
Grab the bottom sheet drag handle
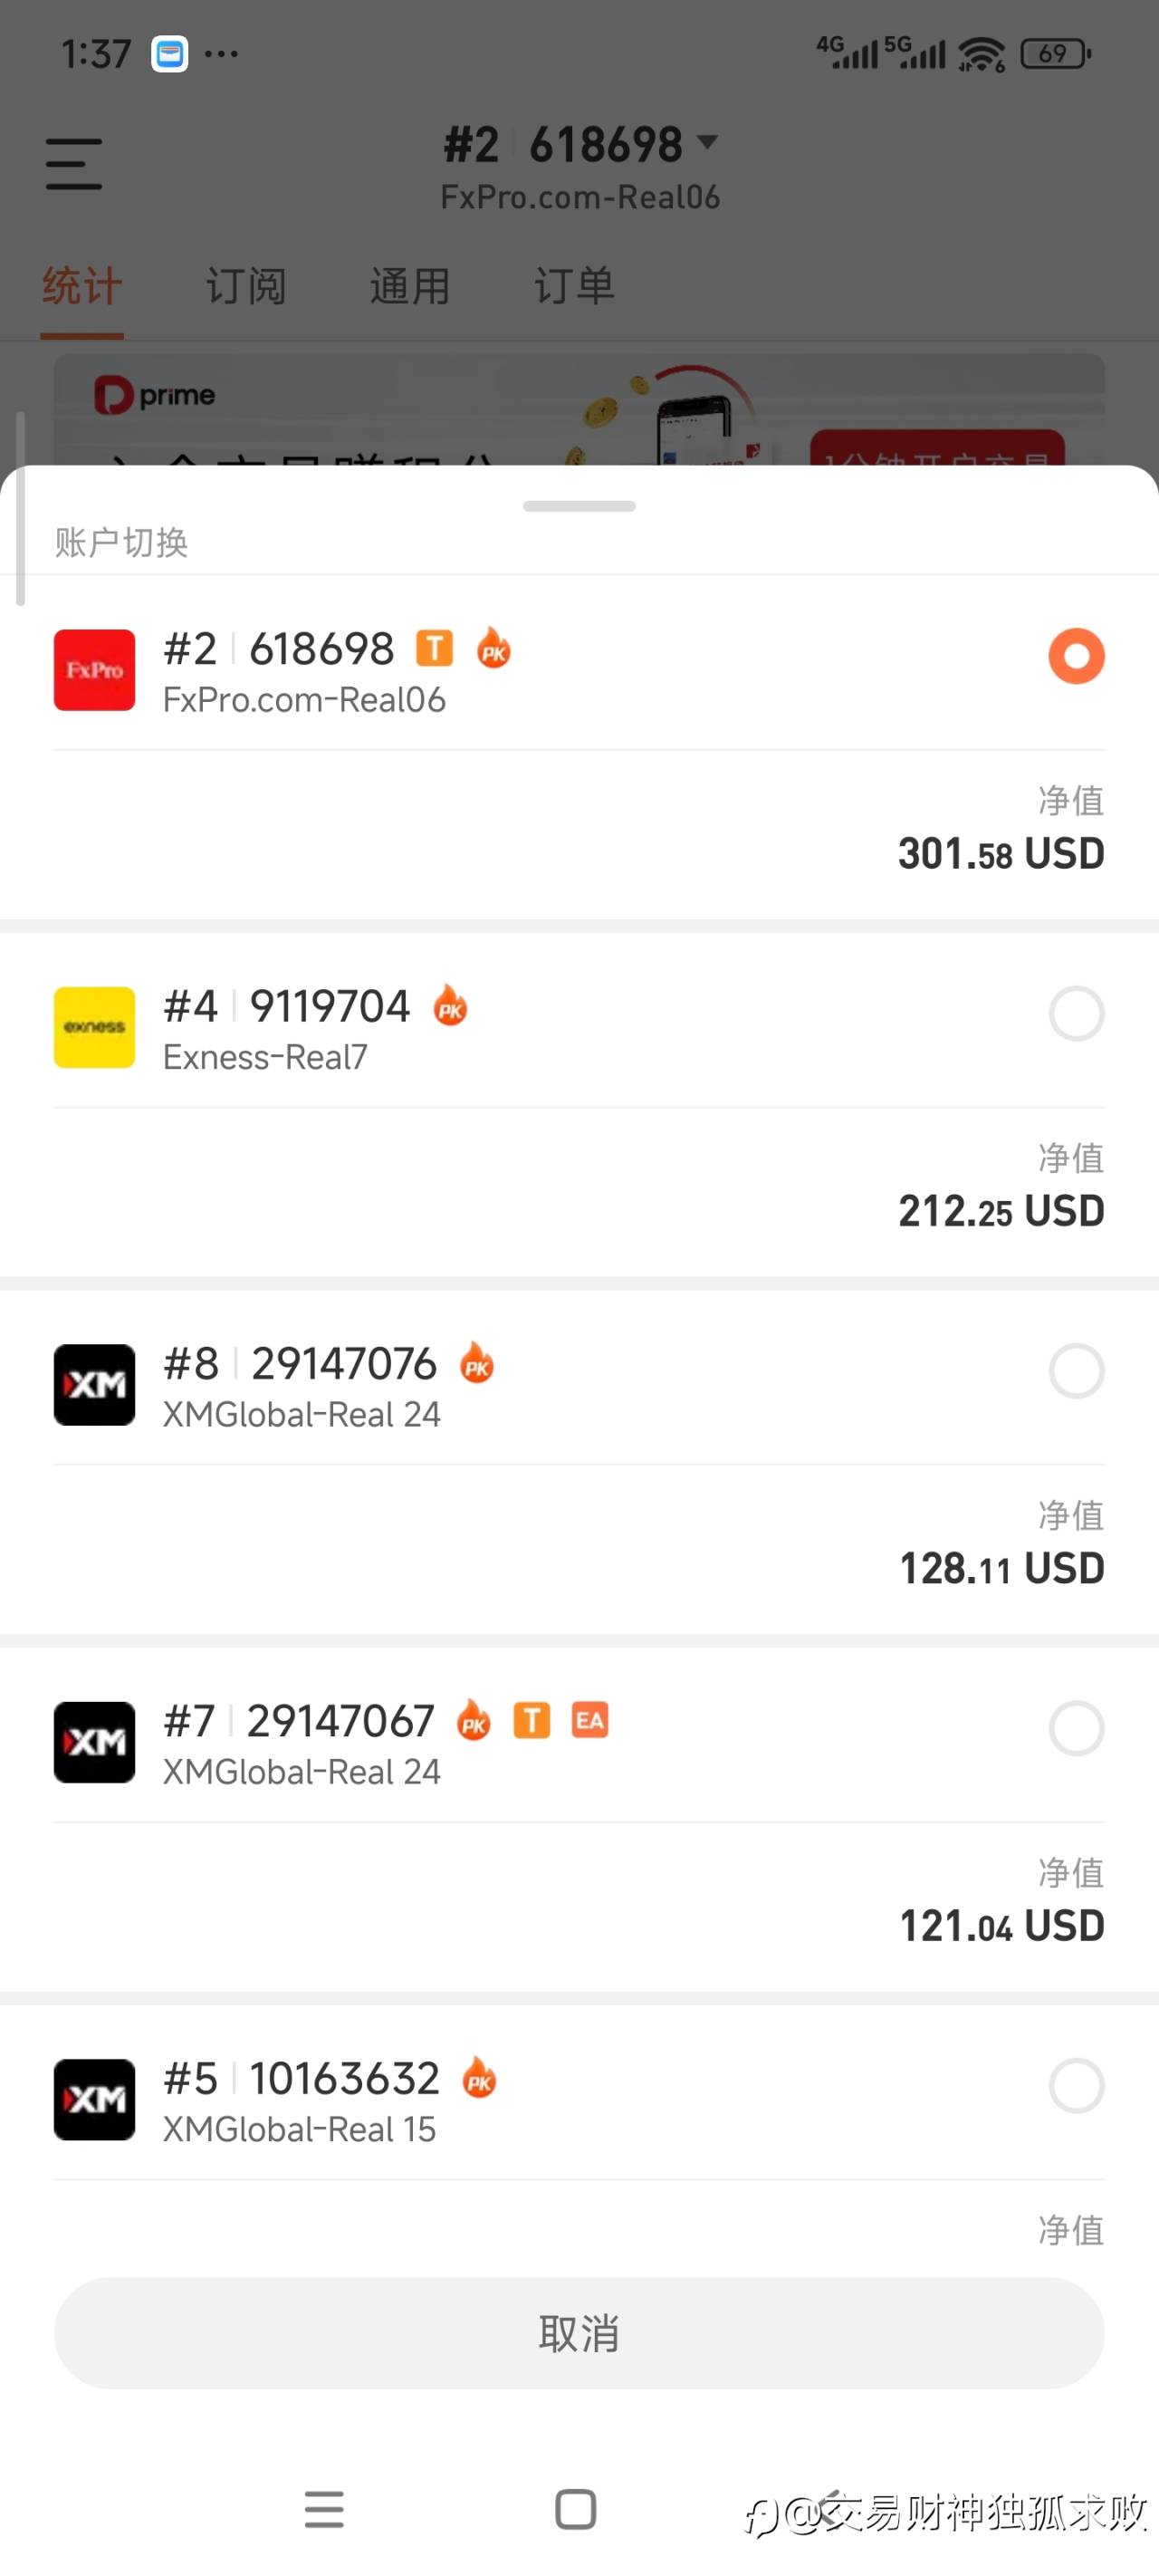click(579, 506)
